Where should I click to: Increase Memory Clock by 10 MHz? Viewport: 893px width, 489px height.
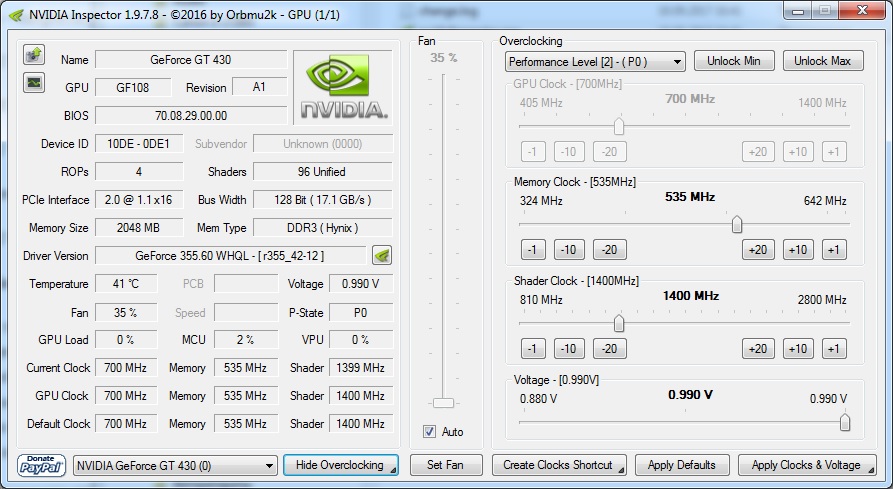pyautogui.click(x=798, y=250)
